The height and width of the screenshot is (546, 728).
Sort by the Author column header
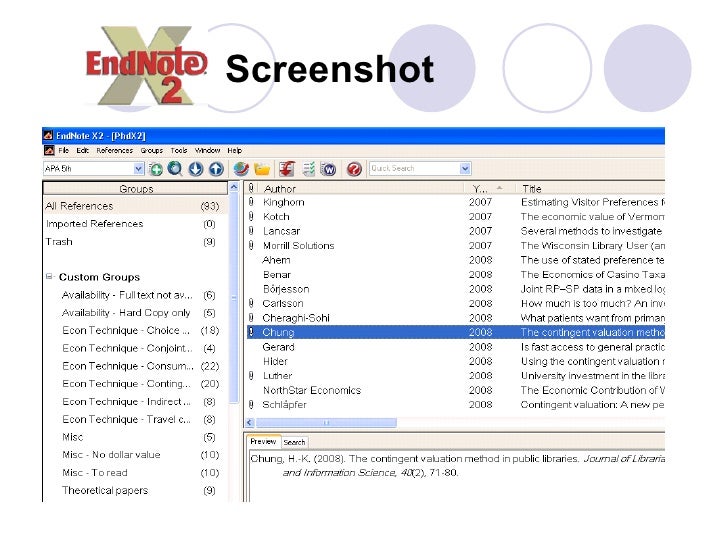tap(360, 188)
